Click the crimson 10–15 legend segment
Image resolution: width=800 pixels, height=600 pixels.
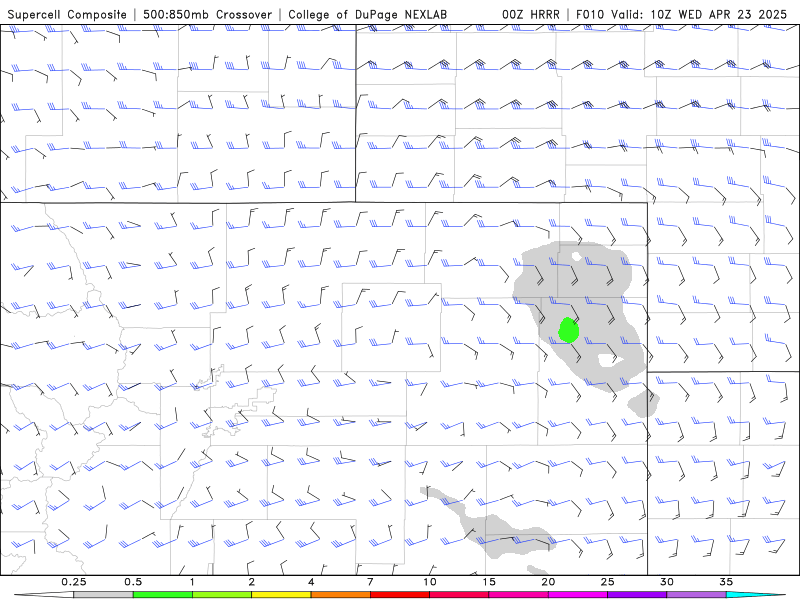(x=459, y=595)
